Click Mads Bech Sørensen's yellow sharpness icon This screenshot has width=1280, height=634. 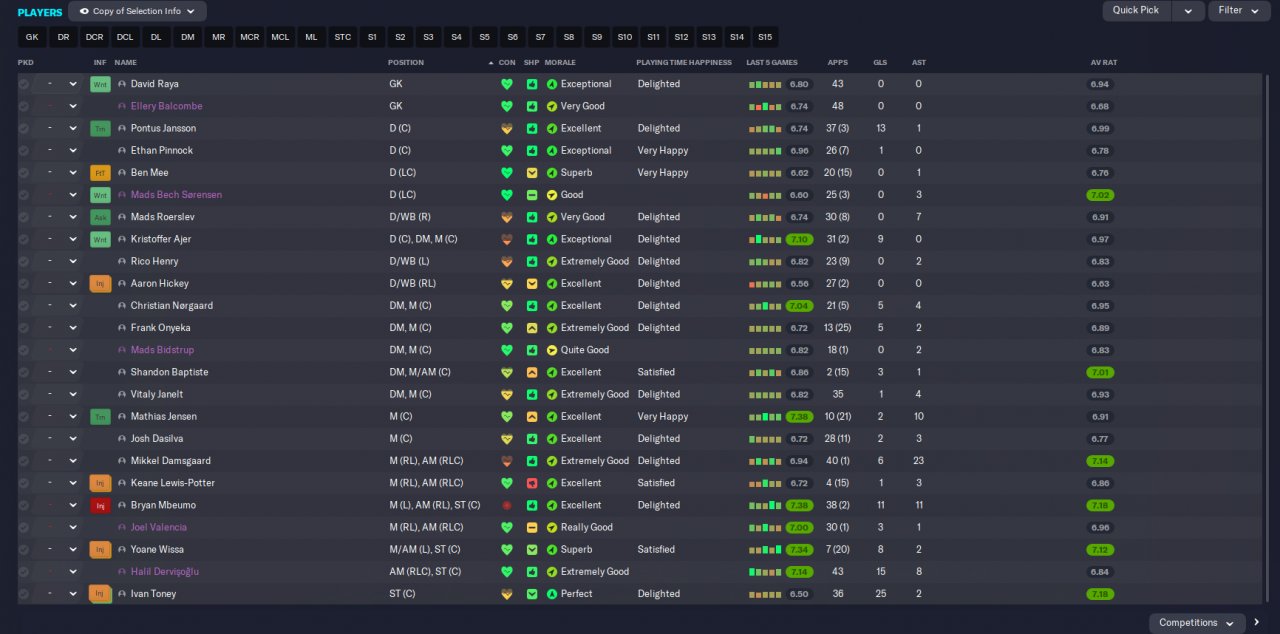coord(532,195)
